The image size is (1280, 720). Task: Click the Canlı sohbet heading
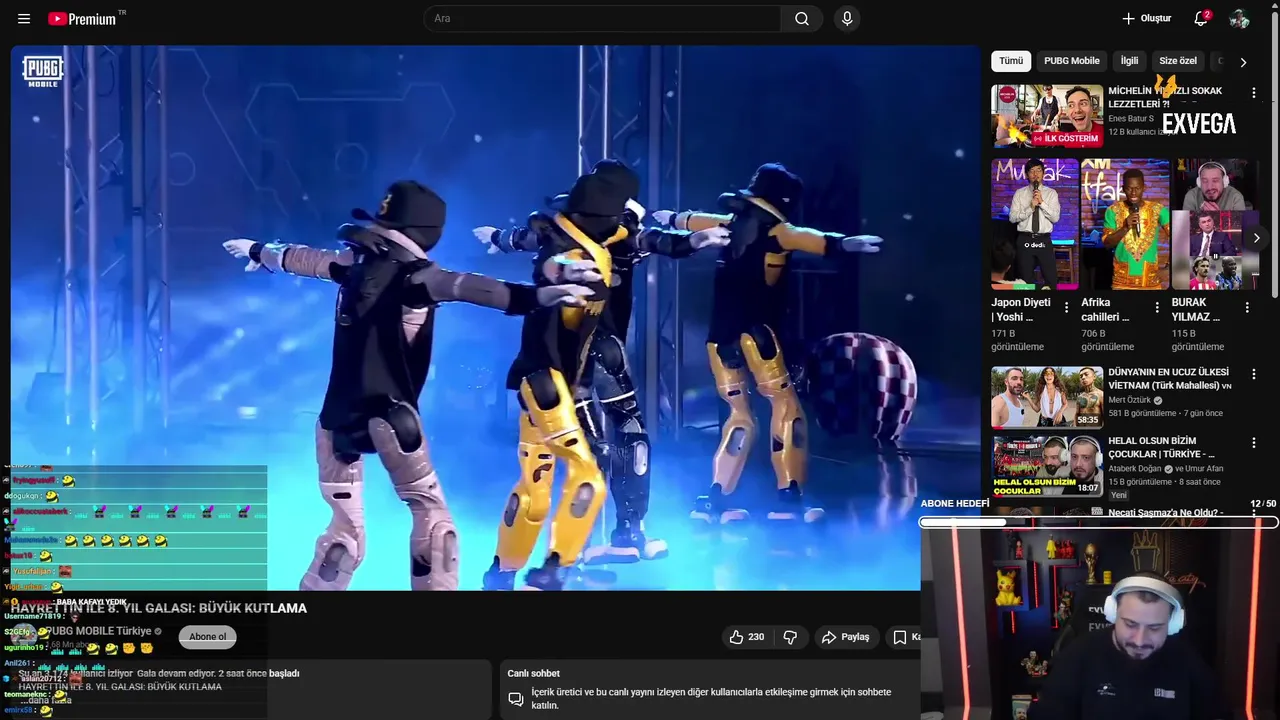click(533, 673)
